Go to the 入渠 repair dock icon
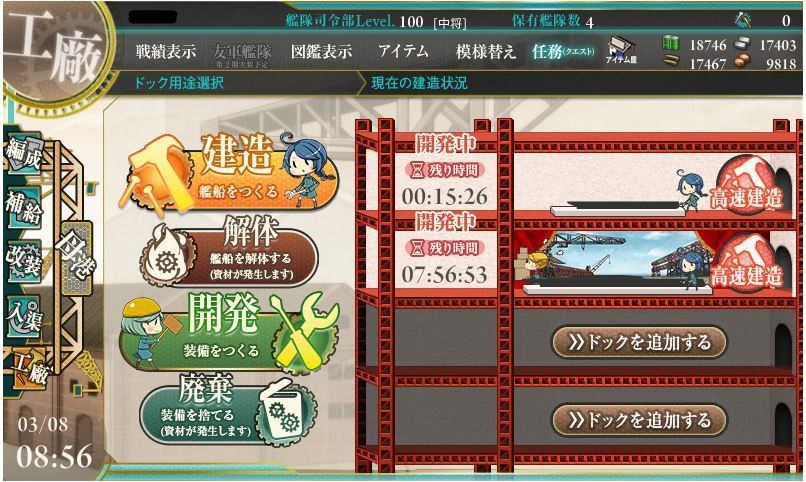Image resolution: width=806 pixels, height=482 pixels. 24,314
